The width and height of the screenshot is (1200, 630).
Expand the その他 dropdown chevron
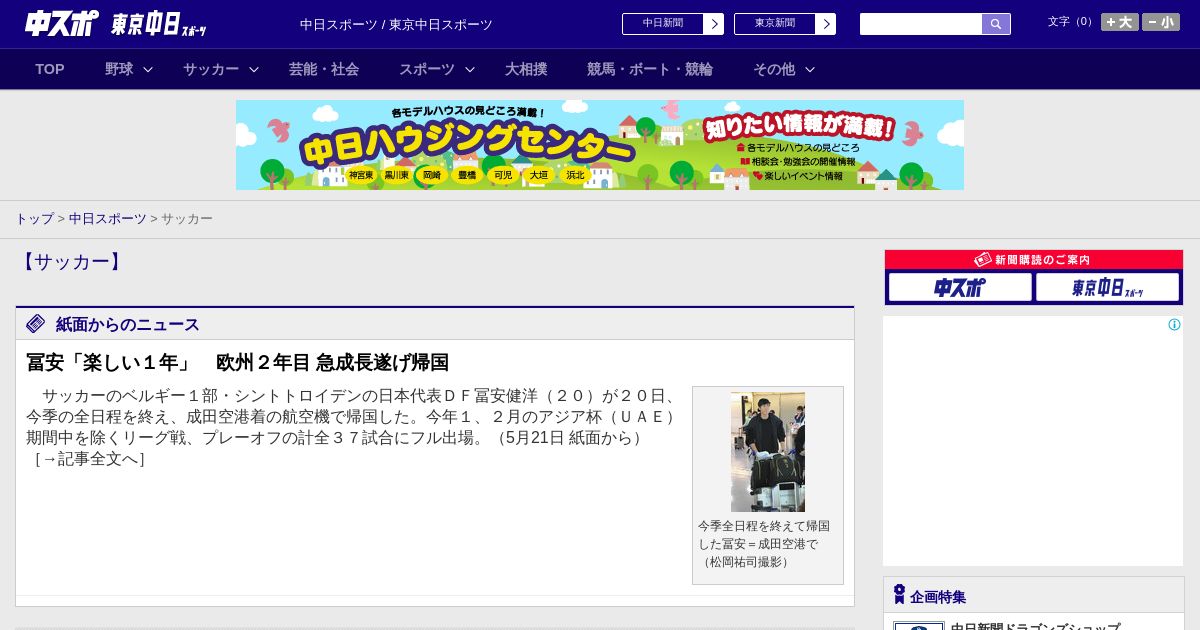coord(810,69)
